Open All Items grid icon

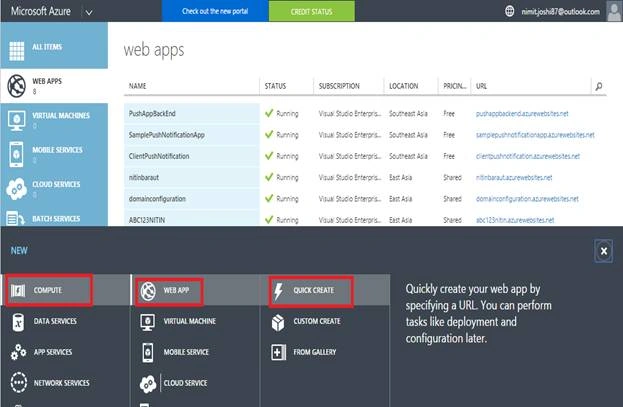(17, 50)
